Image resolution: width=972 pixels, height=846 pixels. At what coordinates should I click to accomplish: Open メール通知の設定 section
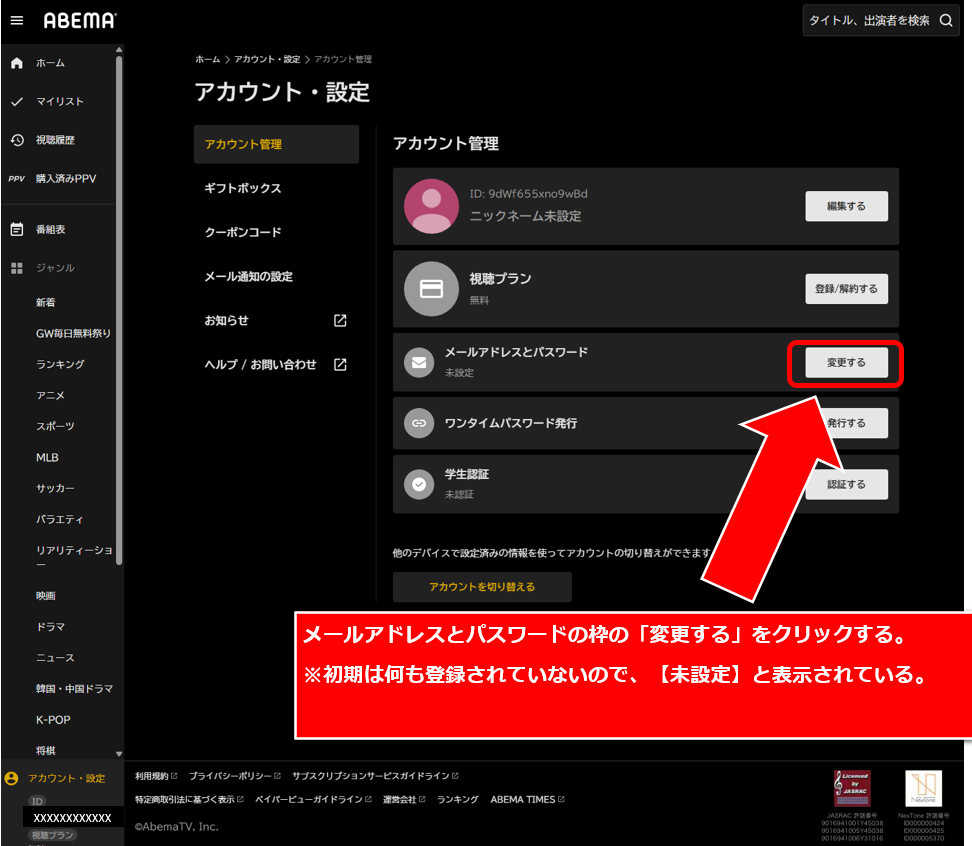click(x=249, y=276)
